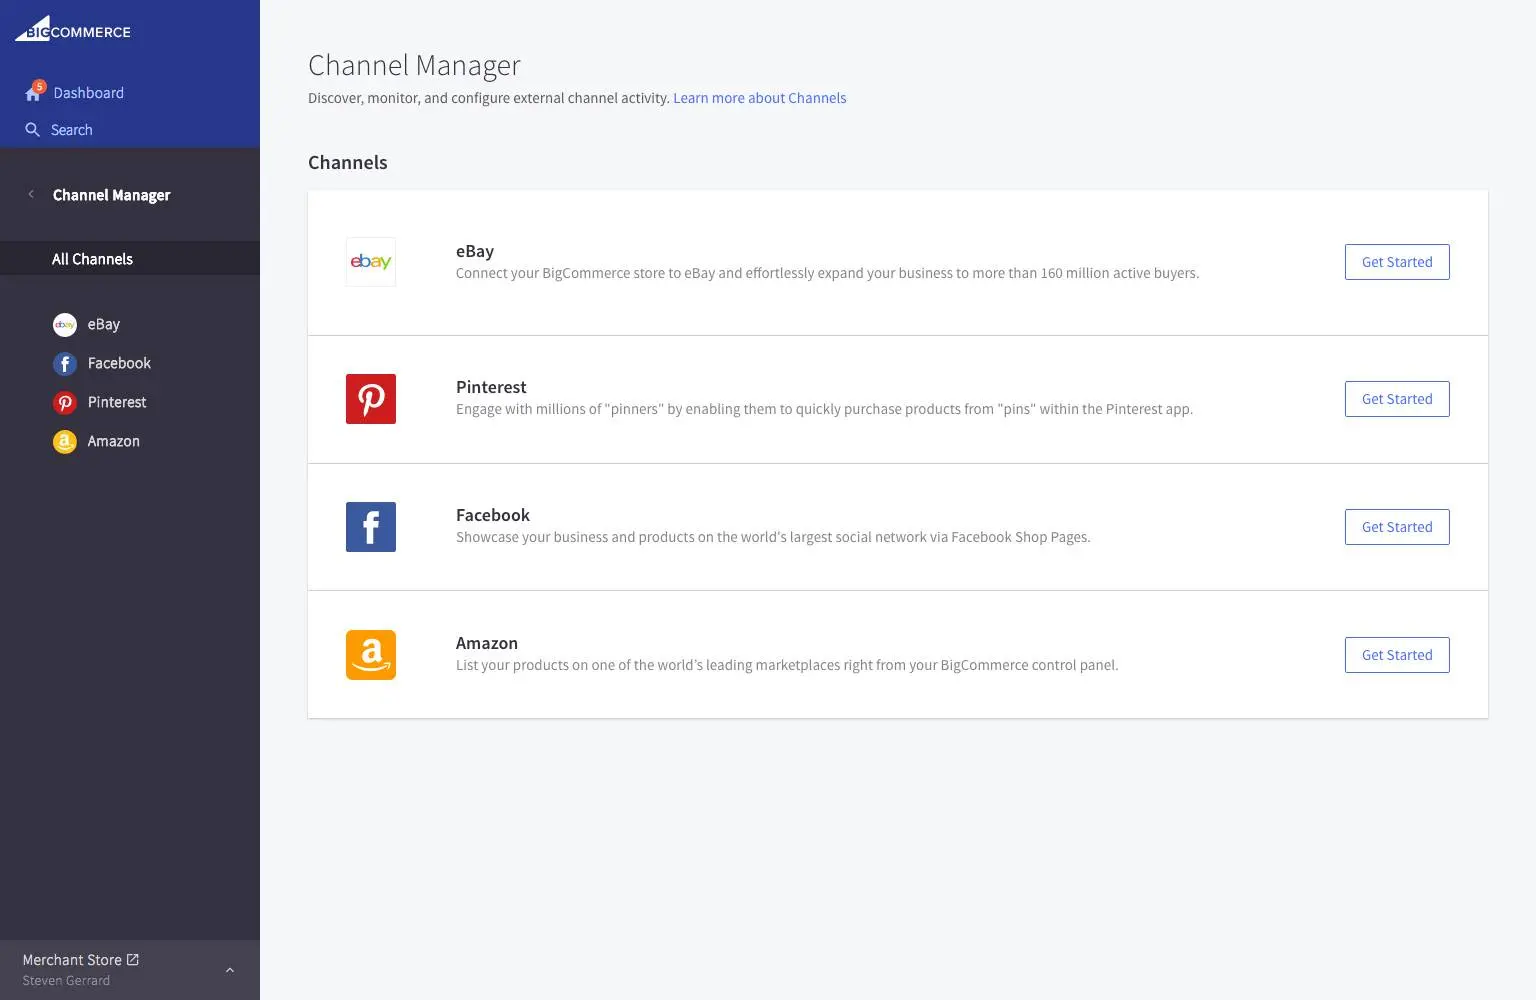Get Started with Amazon channel
This screenshot has height=1000, width=1536.
coord(1397,655)
